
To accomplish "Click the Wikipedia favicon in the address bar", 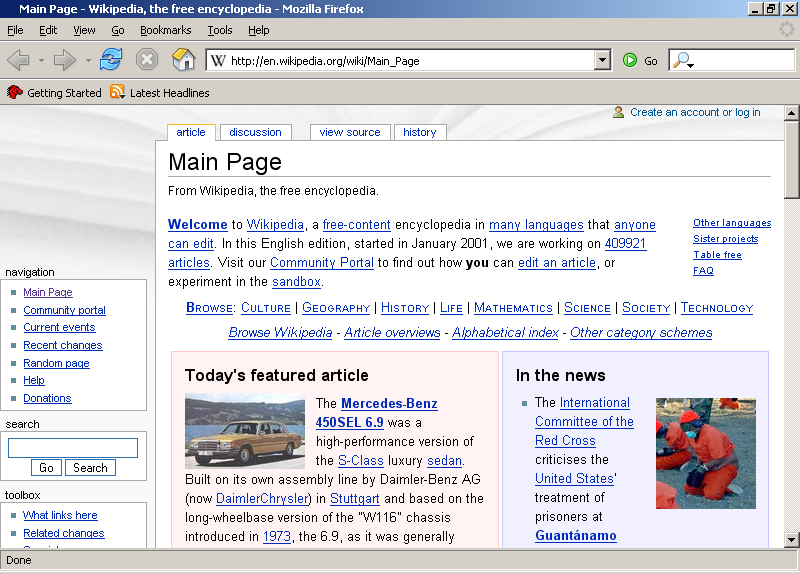I will coord(218,61).
